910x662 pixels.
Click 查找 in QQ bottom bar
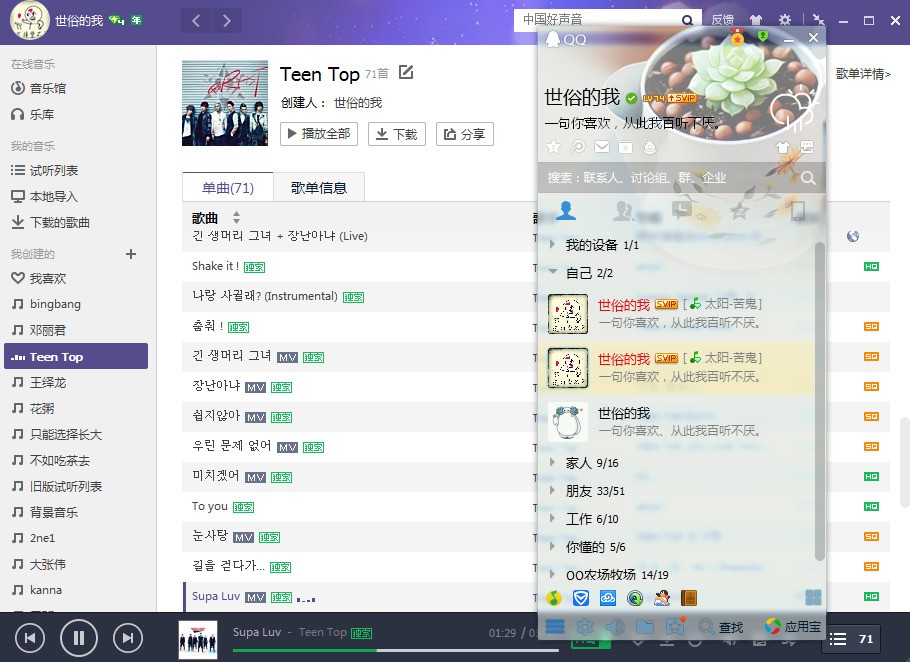coord(721,627)
